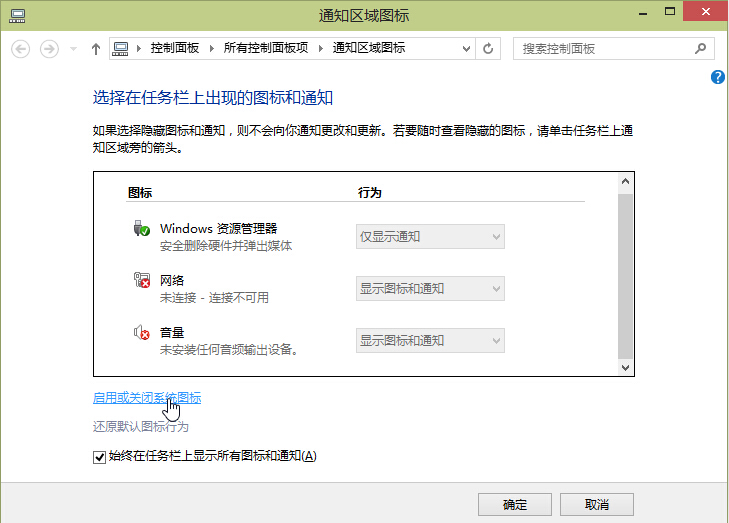
Task: Select 控制面板 in the breadcrumb path
Action: 174,48
